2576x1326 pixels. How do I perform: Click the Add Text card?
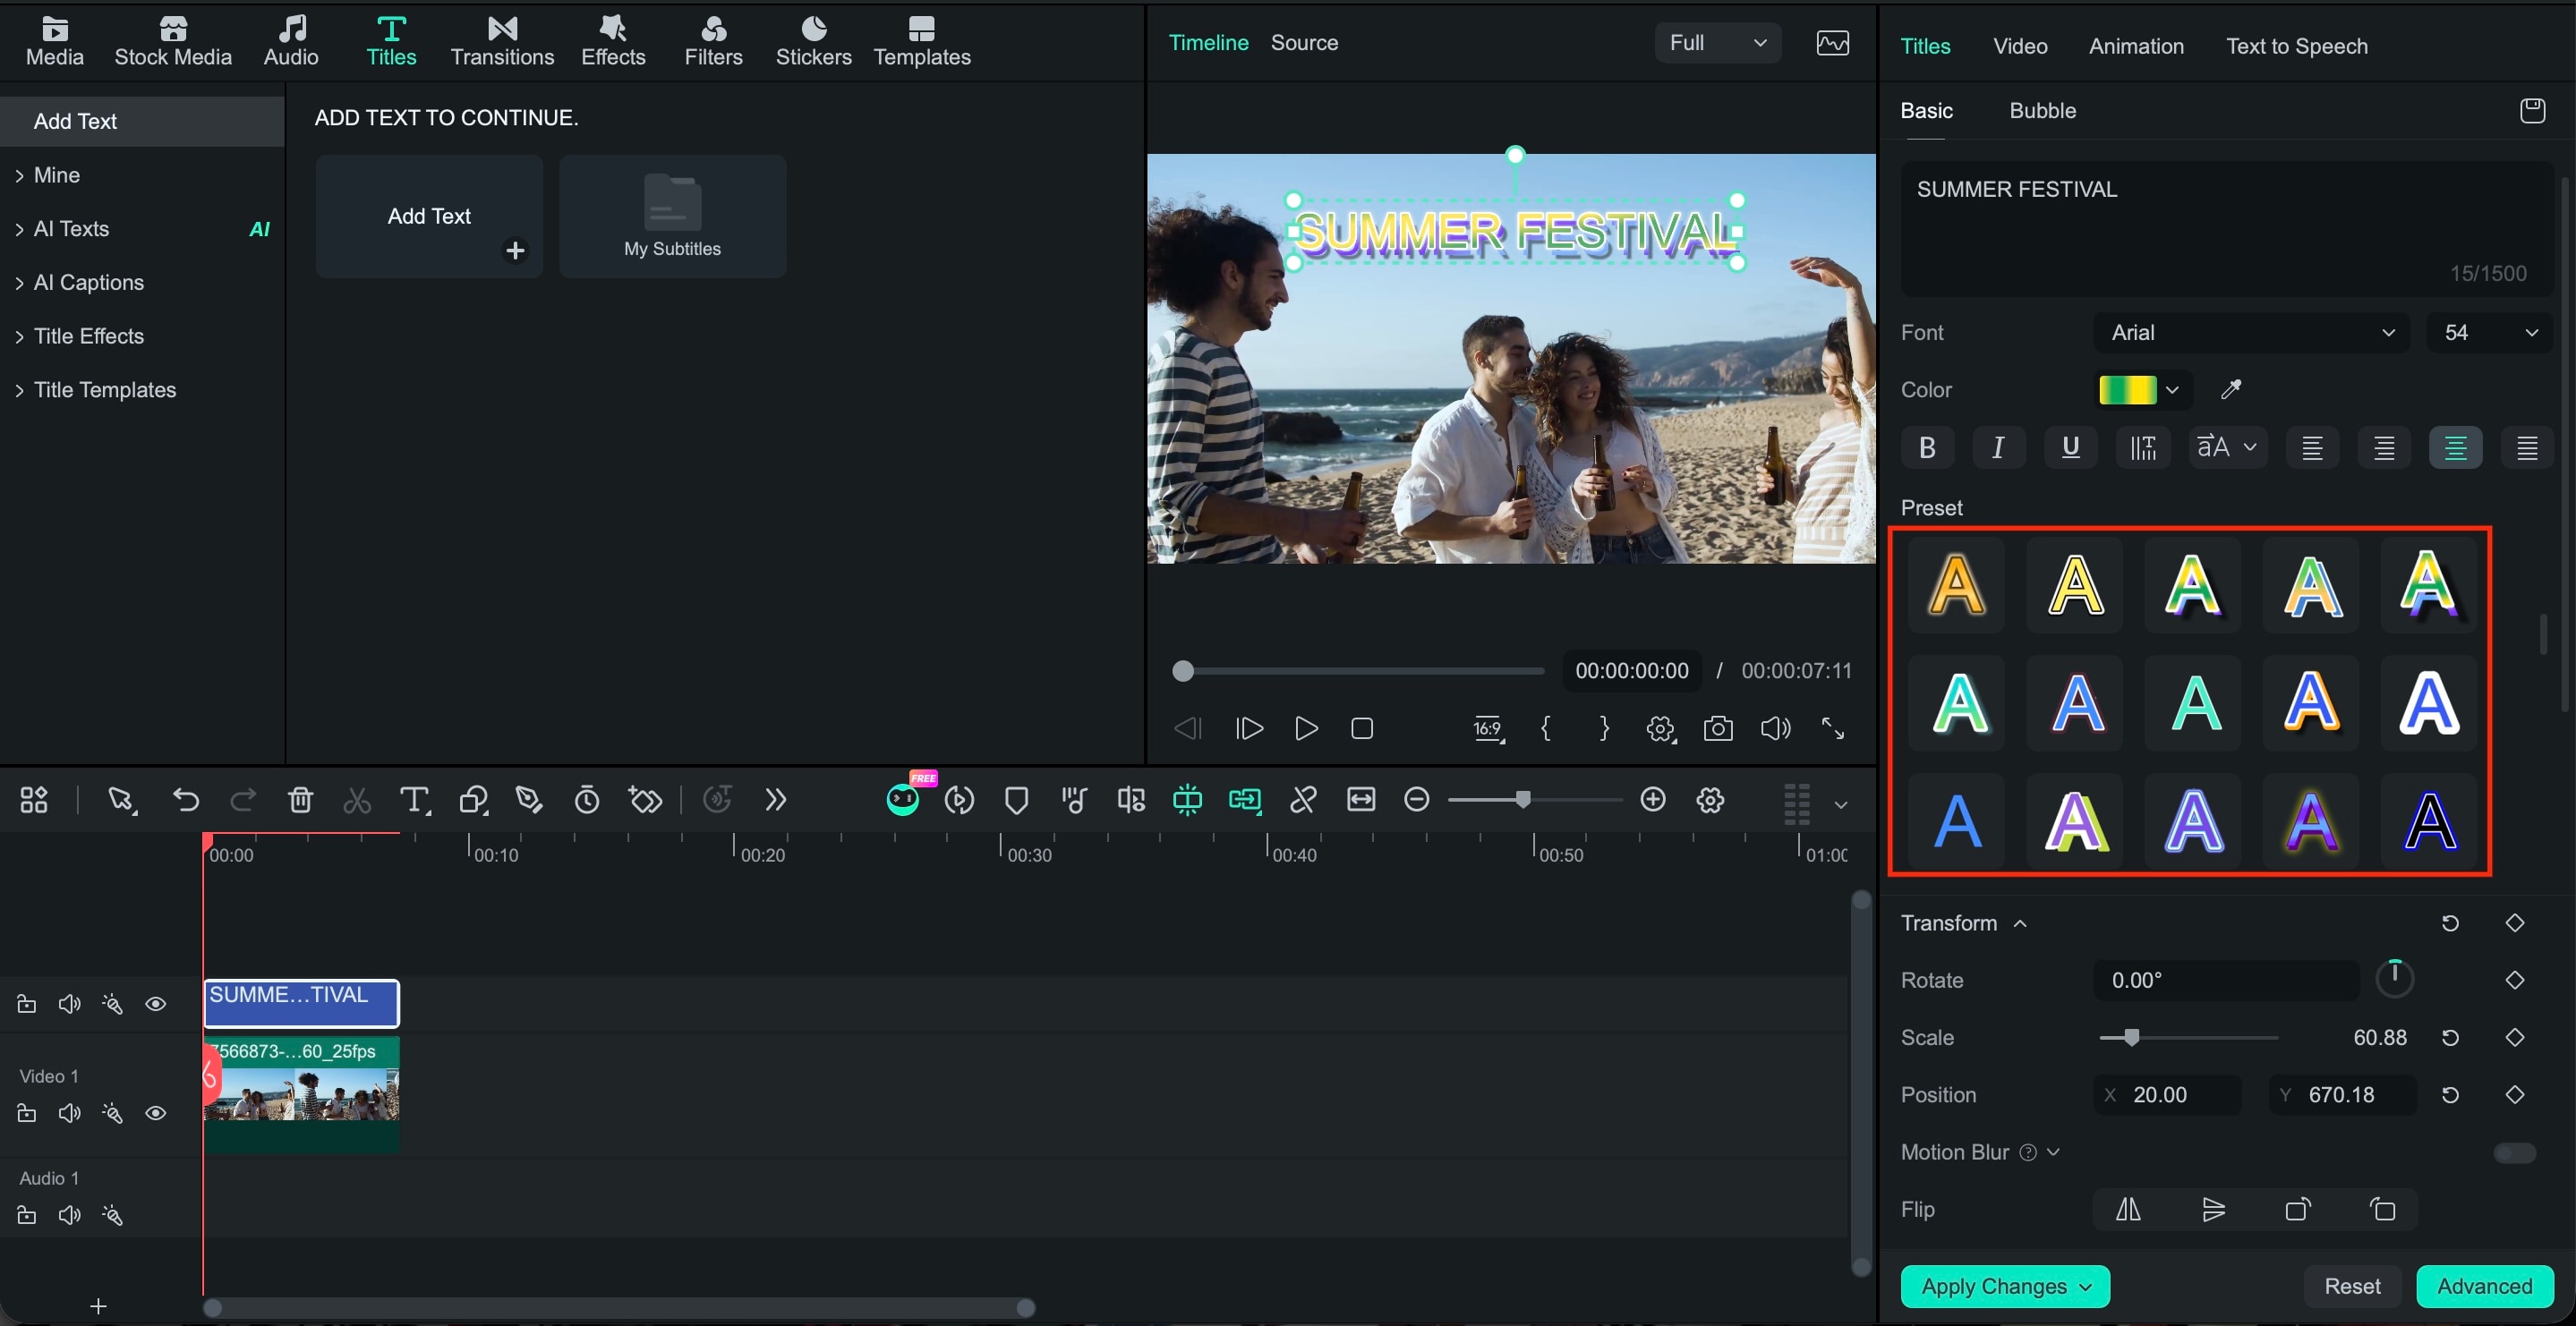pos(429,216)
